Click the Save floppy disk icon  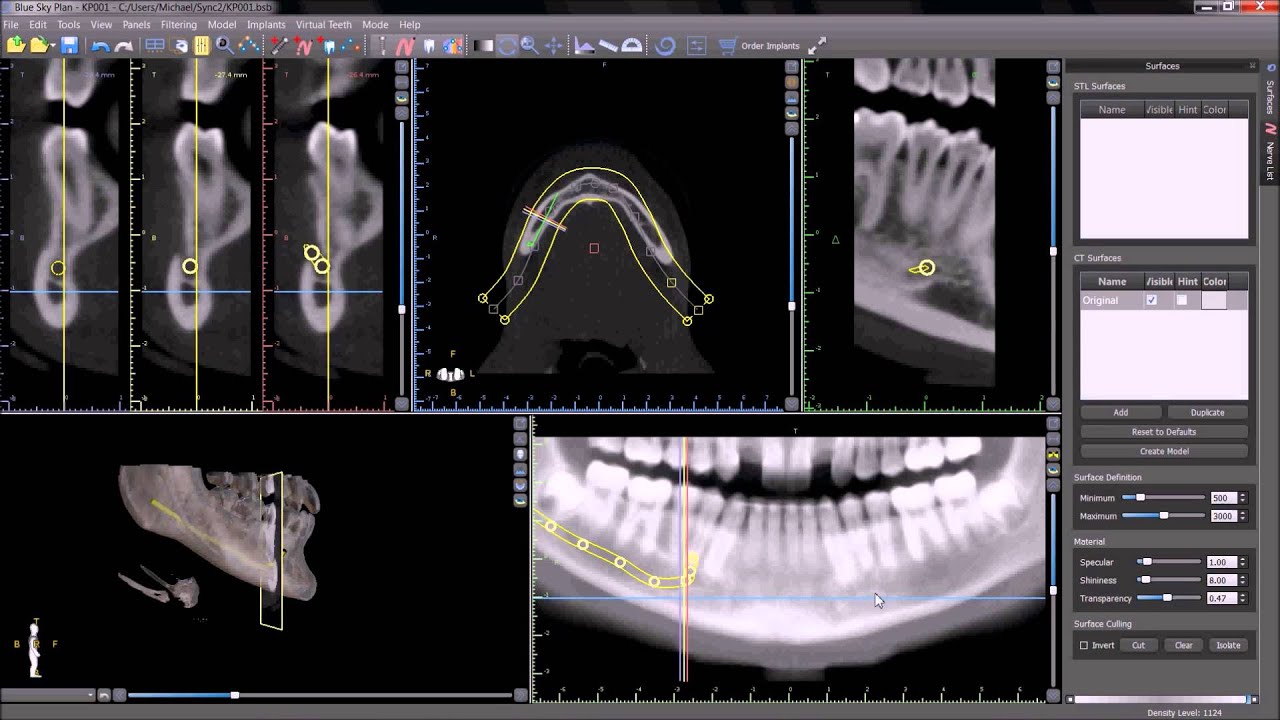click(x=69, y=45)
